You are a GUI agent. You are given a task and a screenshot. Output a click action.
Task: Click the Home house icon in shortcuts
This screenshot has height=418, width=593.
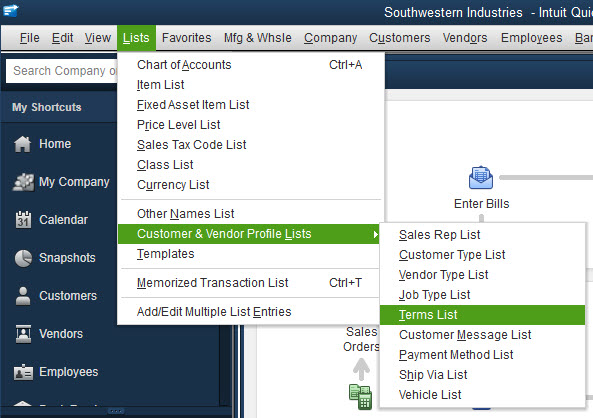pos(22,144)
